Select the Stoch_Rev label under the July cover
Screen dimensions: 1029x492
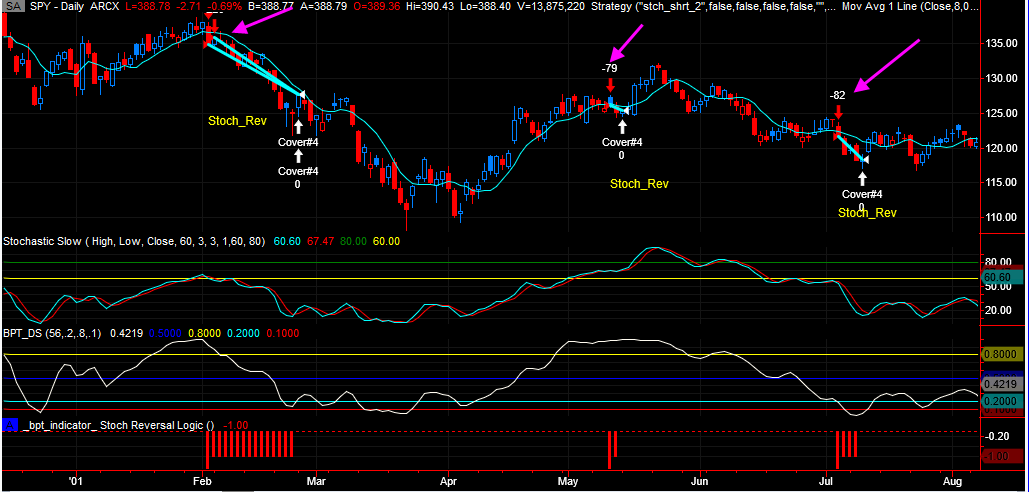pyautogui.click(x=866, y=212)
